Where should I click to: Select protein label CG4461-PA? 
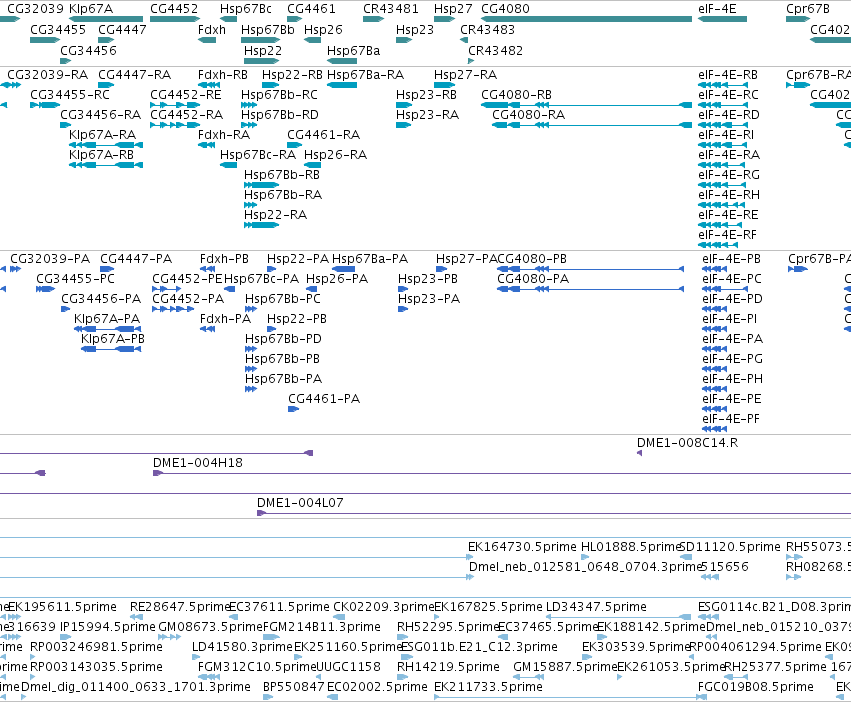tap(323, 399)
